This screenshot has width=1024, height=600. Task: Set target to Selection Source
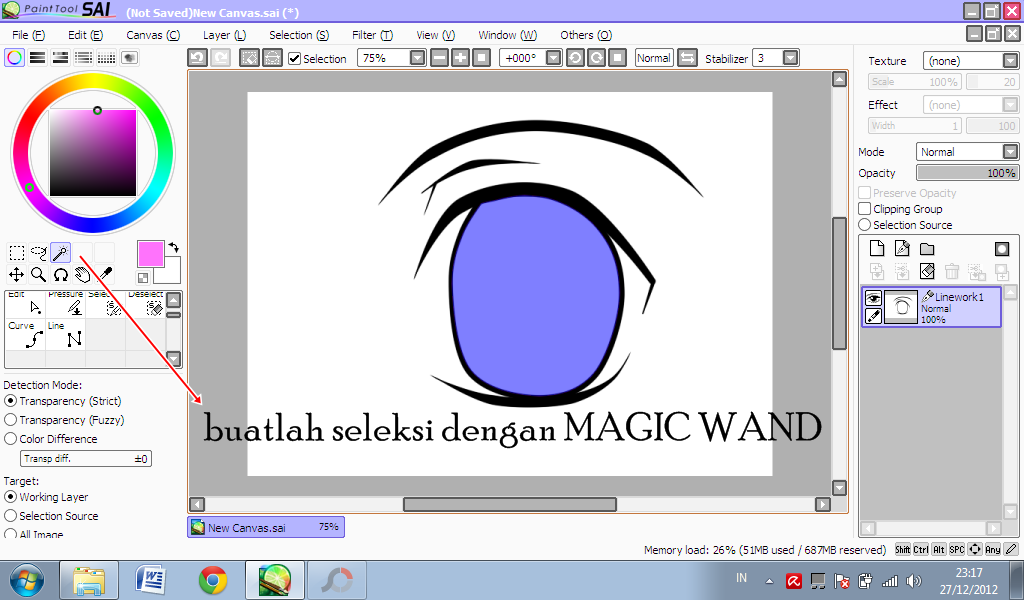(x=10, y=516)
